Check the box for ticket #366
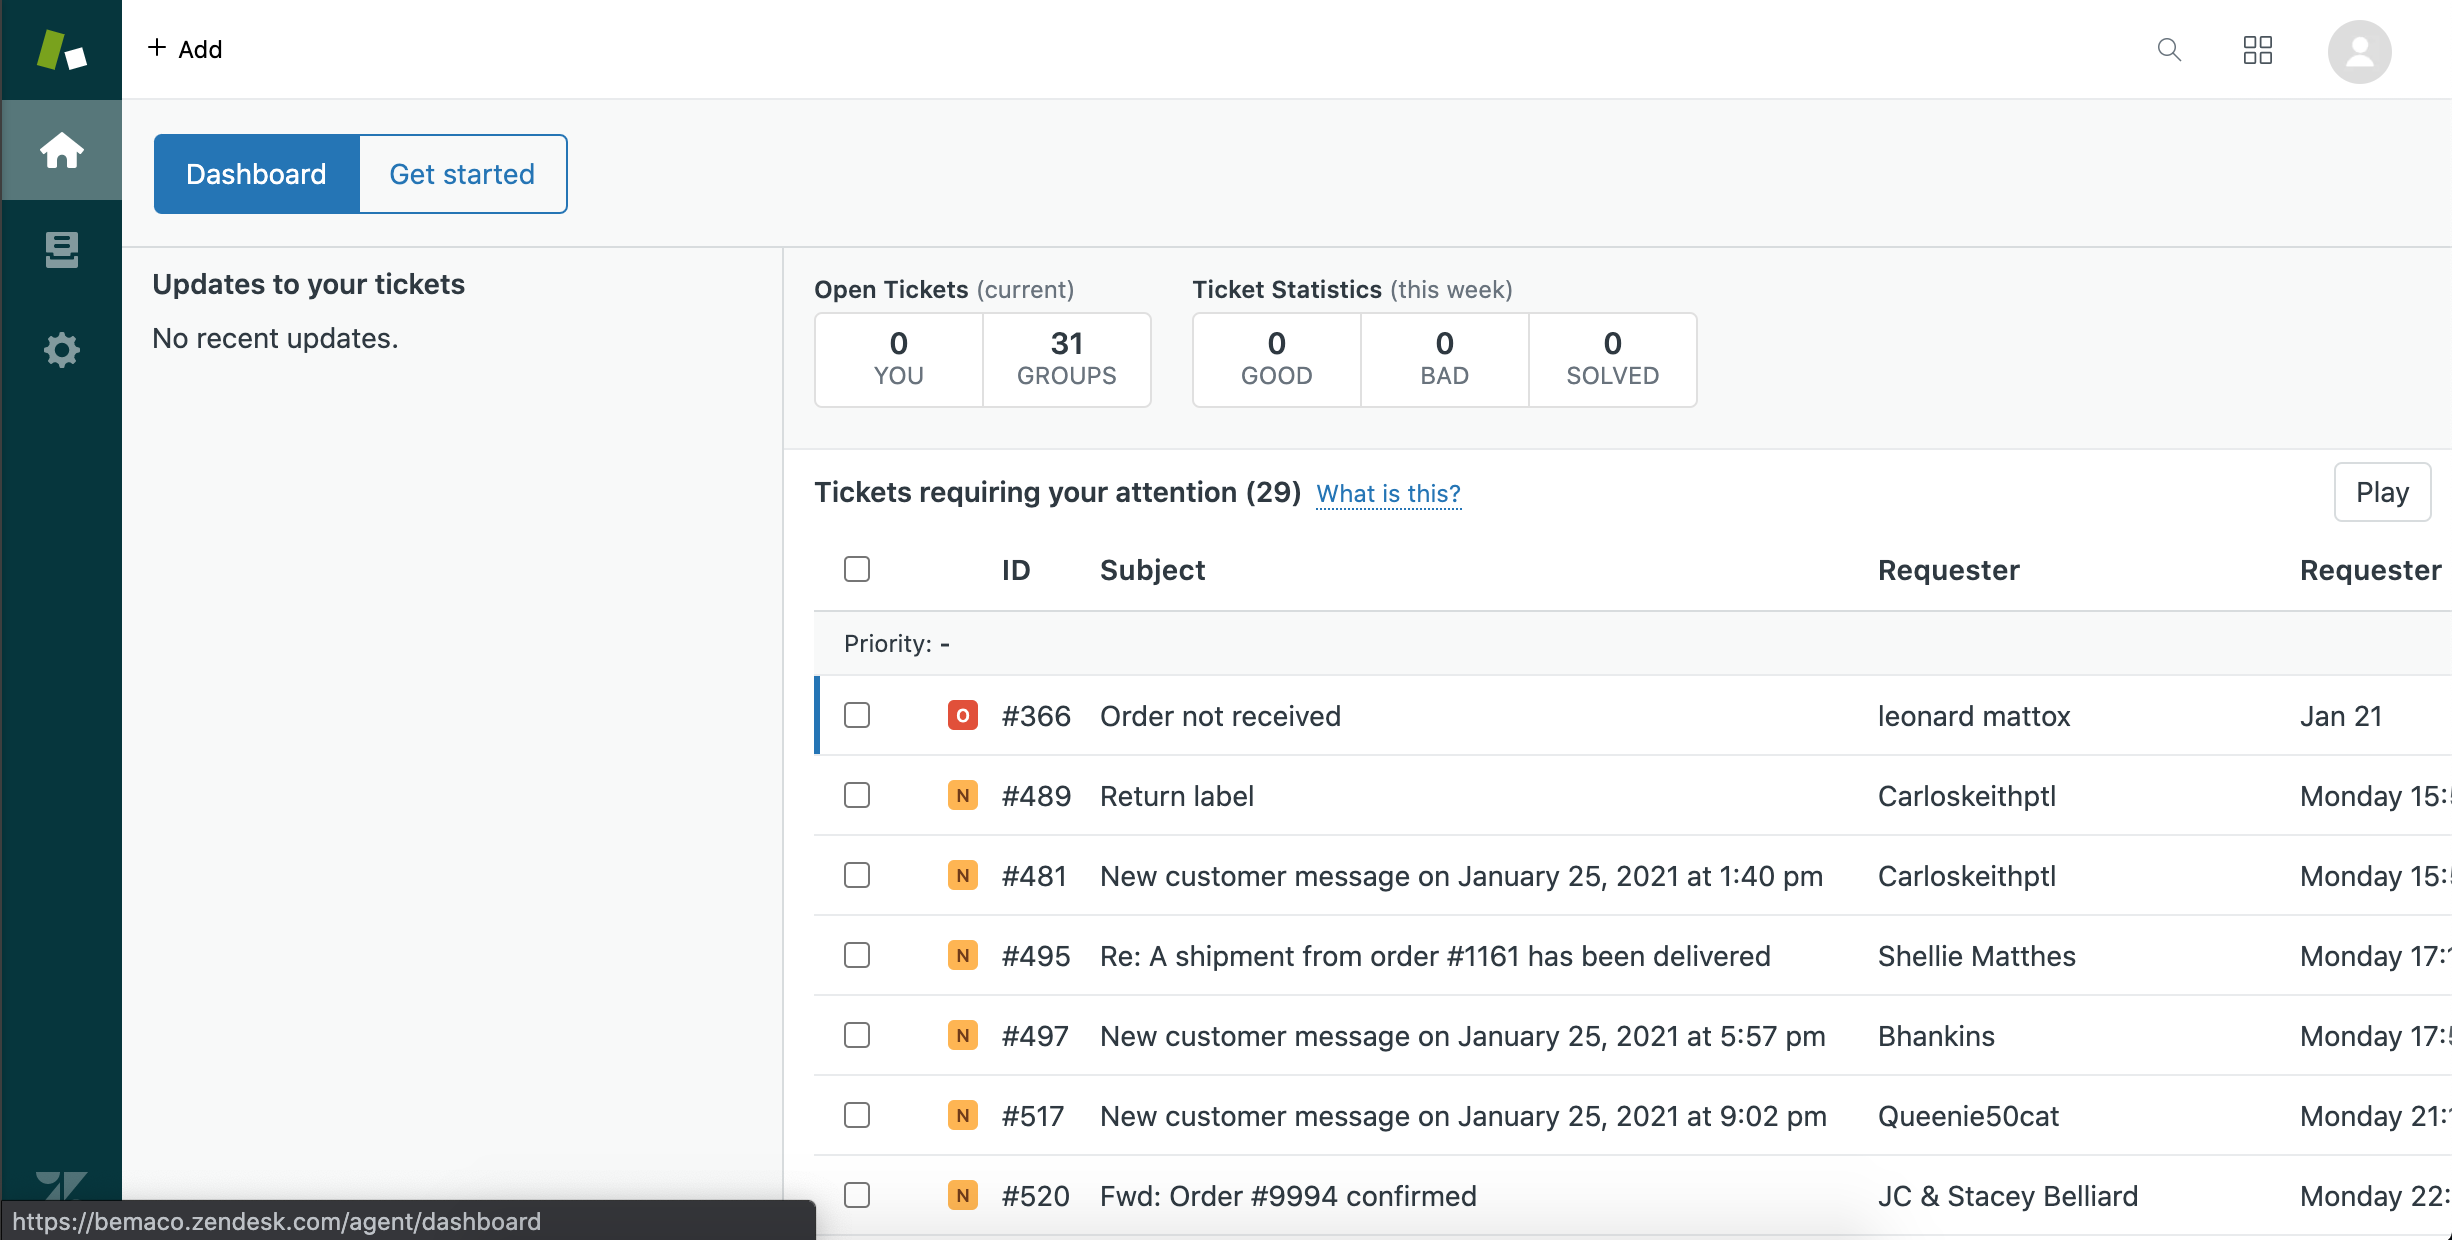The image size is (2452, 1240). pyautogui.click(x=857, y=716)
